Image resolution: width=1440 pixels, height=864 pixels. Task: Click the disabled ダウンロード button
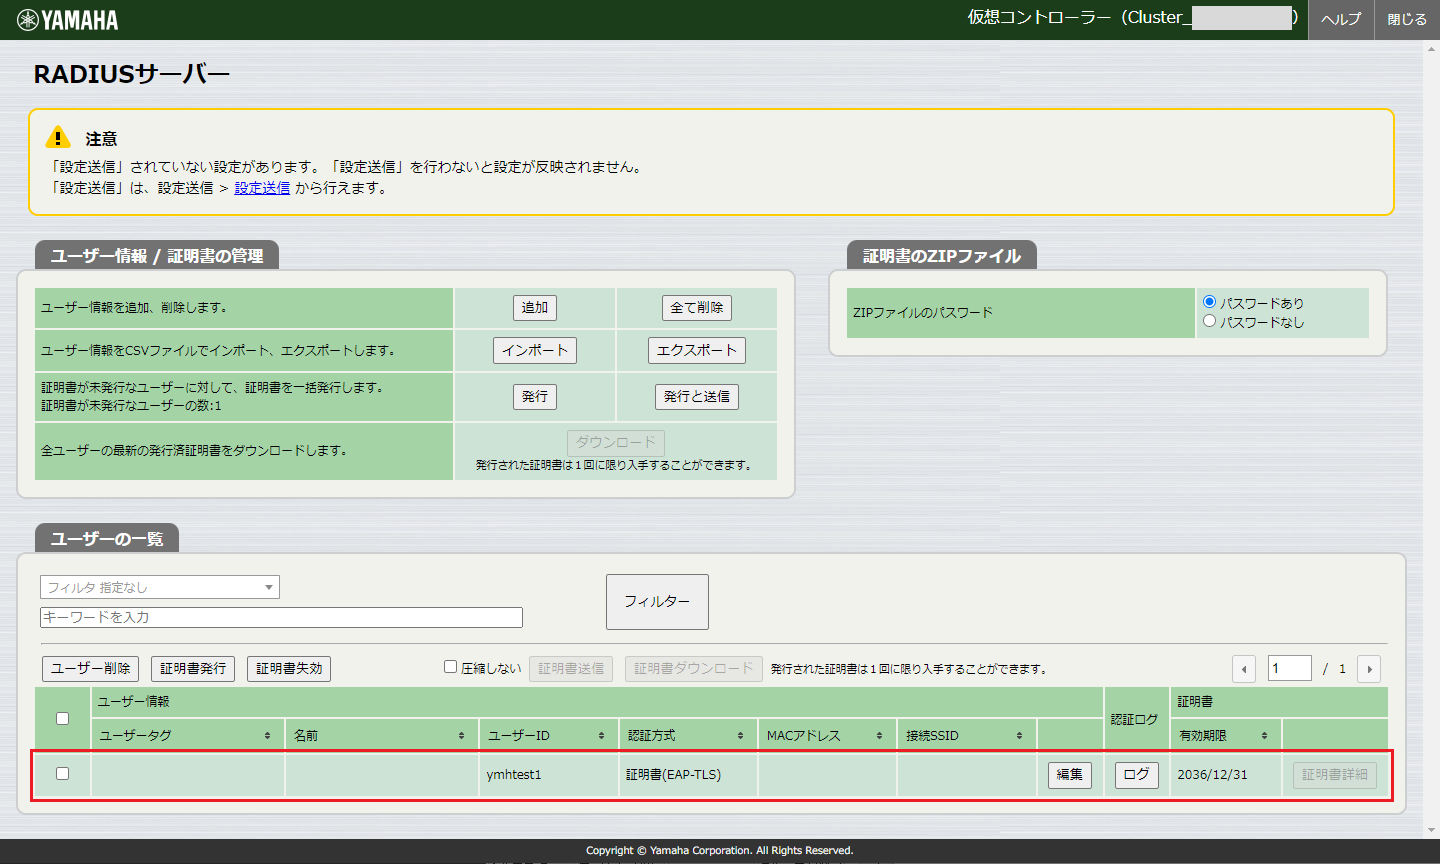coord(616,442)
